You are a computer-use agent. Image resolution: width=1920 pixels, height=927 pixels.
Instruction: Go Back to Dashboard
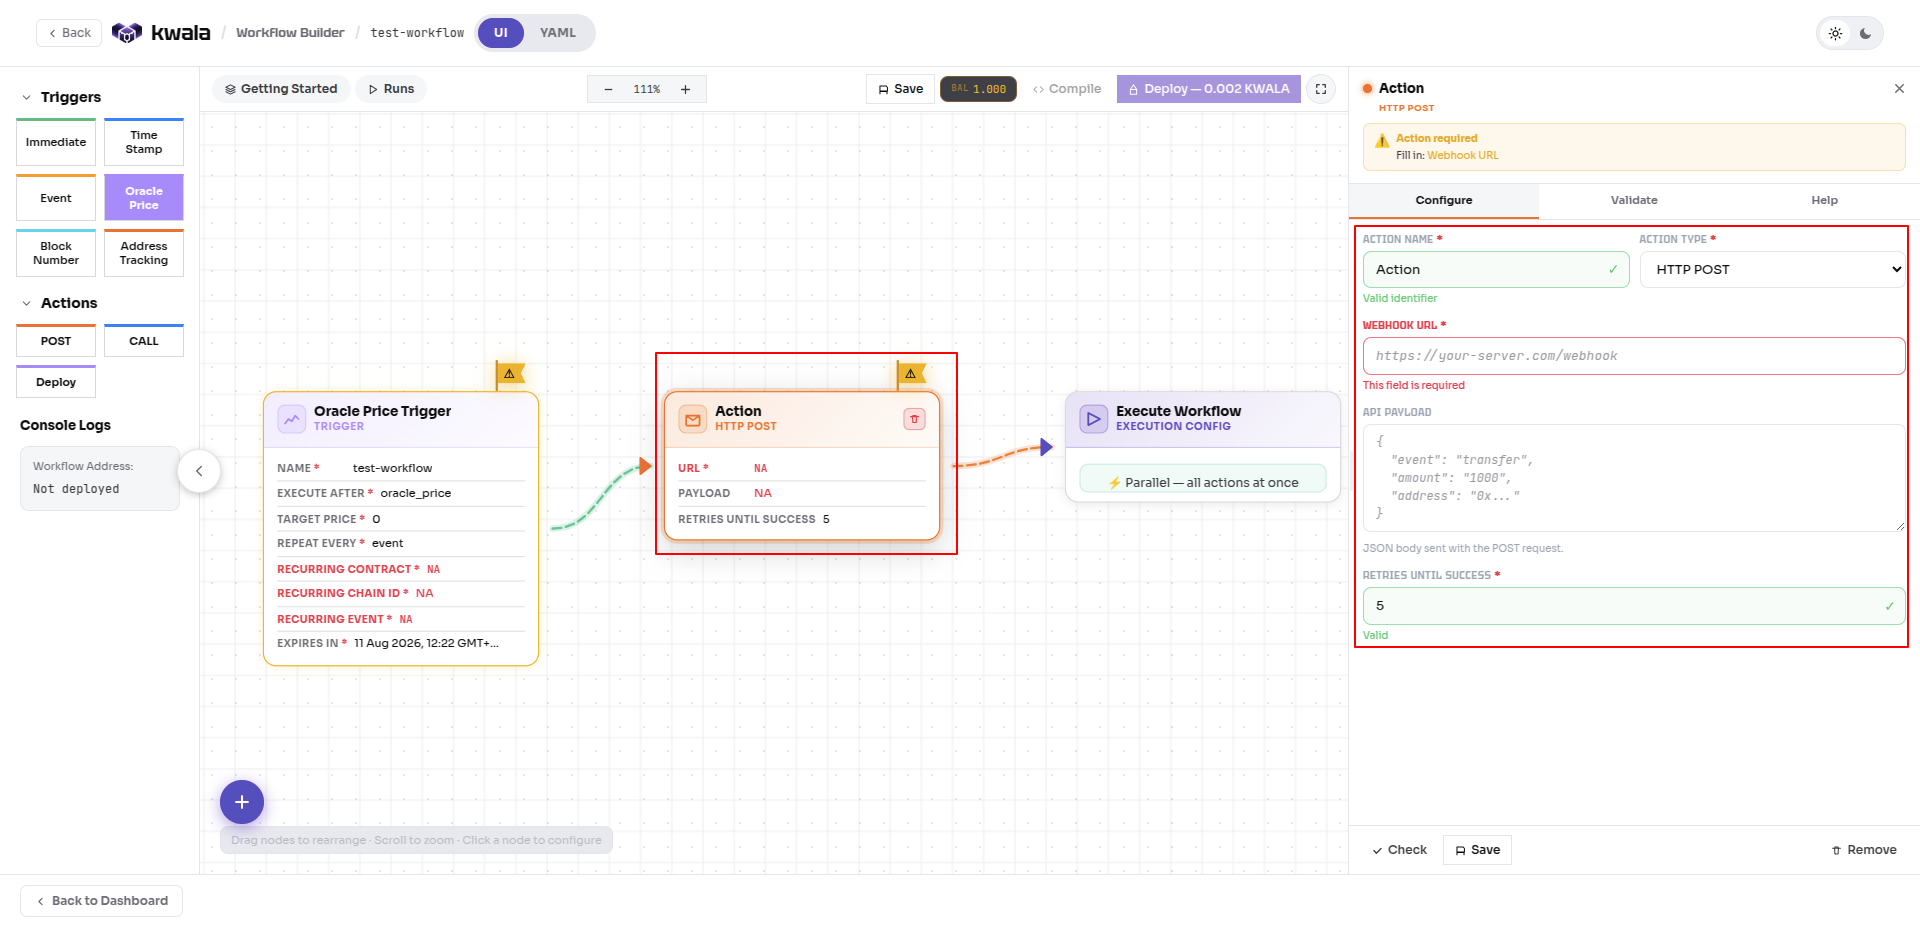pyautogui.click(x=102, y=901)
